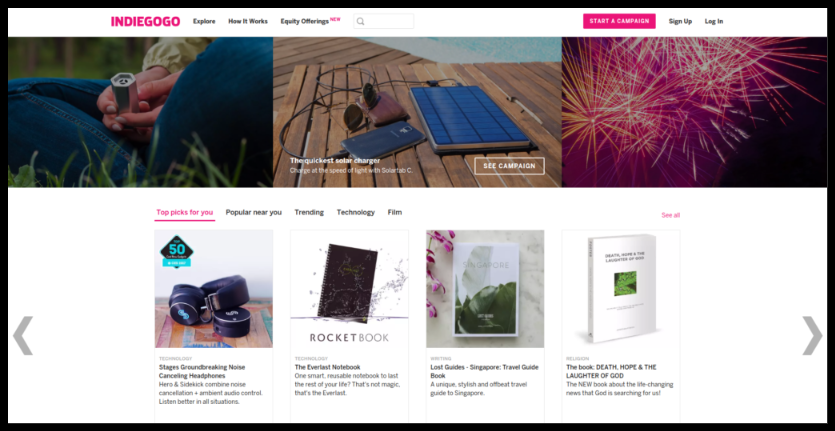Switch to the Film tab
Screen dimensions: 835x431
[395, 212]
